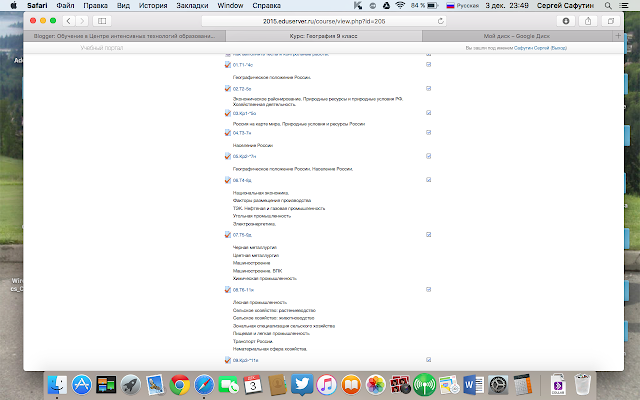Open Wi-Fi status menu
Image resolution: width=640 pixels, height=400 pixels.
(x=400, y=5)
